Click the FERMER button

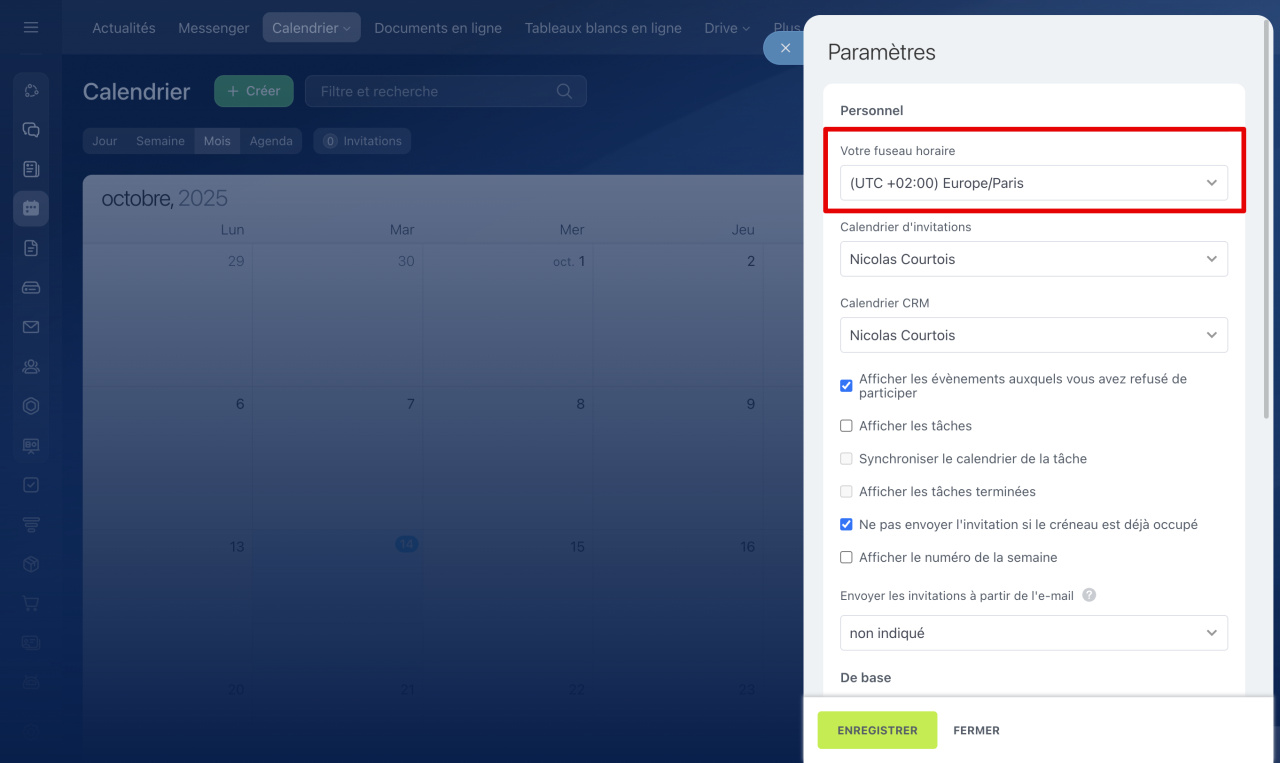pyautogui.click(x=976, y=730)
